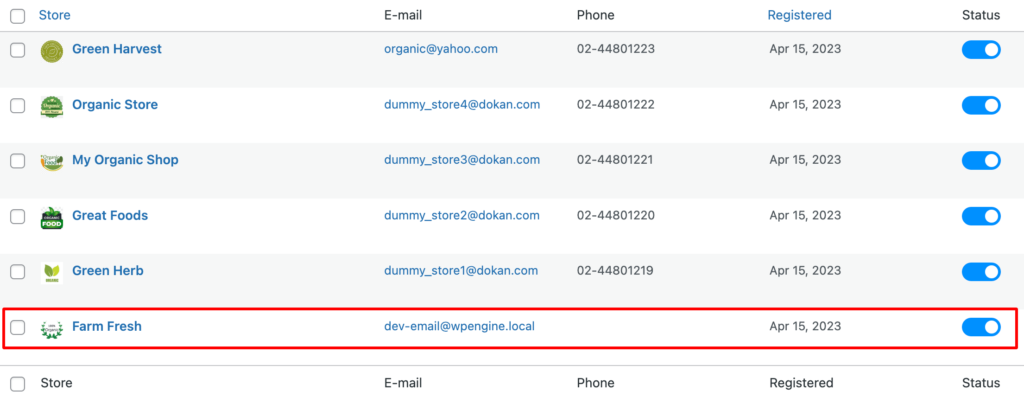Tick the checkbox for Organic Store
The height and width of the screenshot is (398, 1024).
(x=18, y=105)
